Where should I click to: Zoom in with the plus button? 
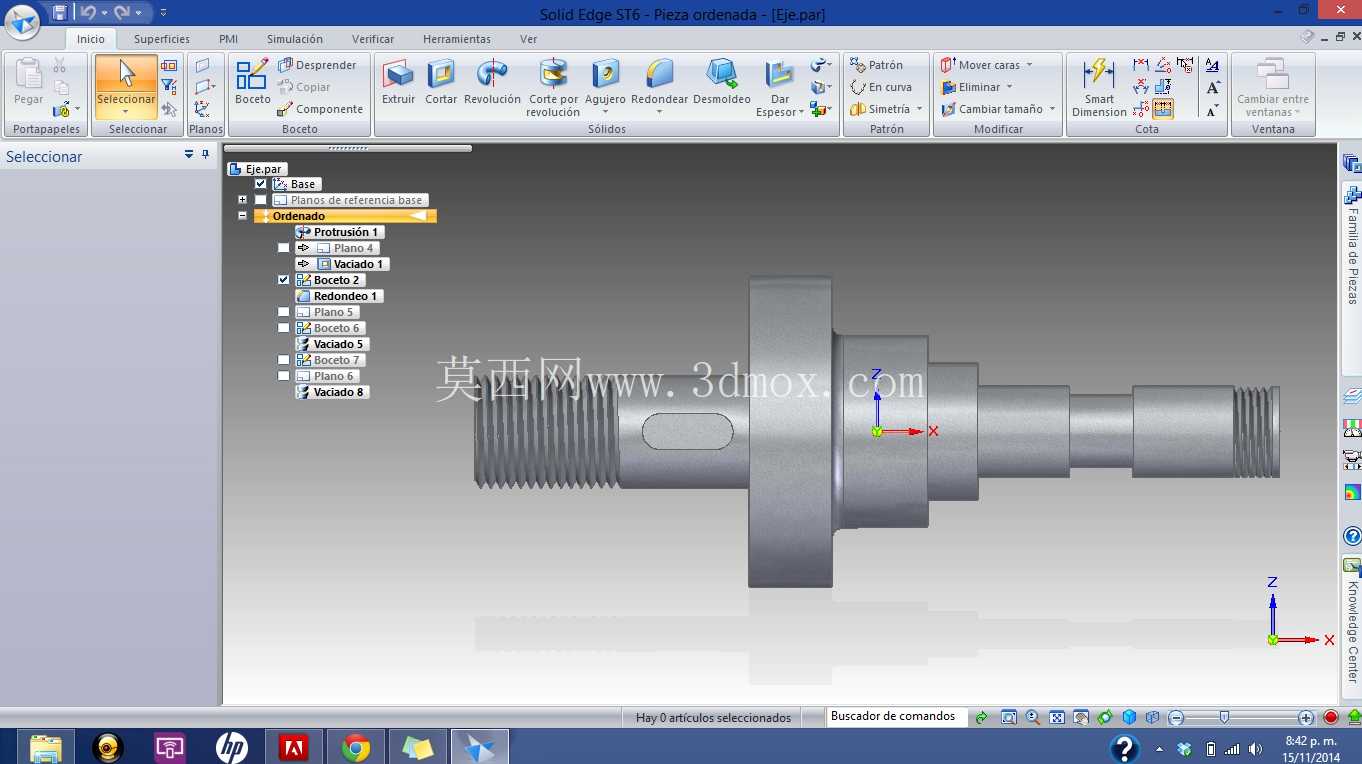click(x=1306, y=717)
